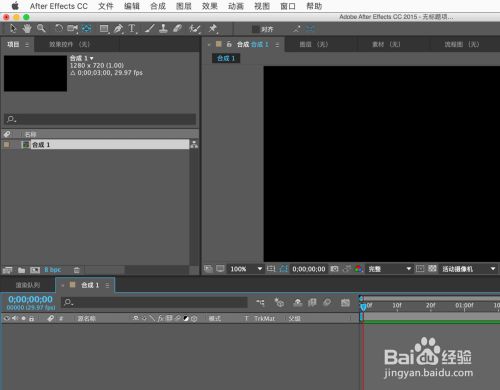Viewport: 500px width, 390px height.
Task: Toggle the viewer lock icon
Action: tap(229, 44)
